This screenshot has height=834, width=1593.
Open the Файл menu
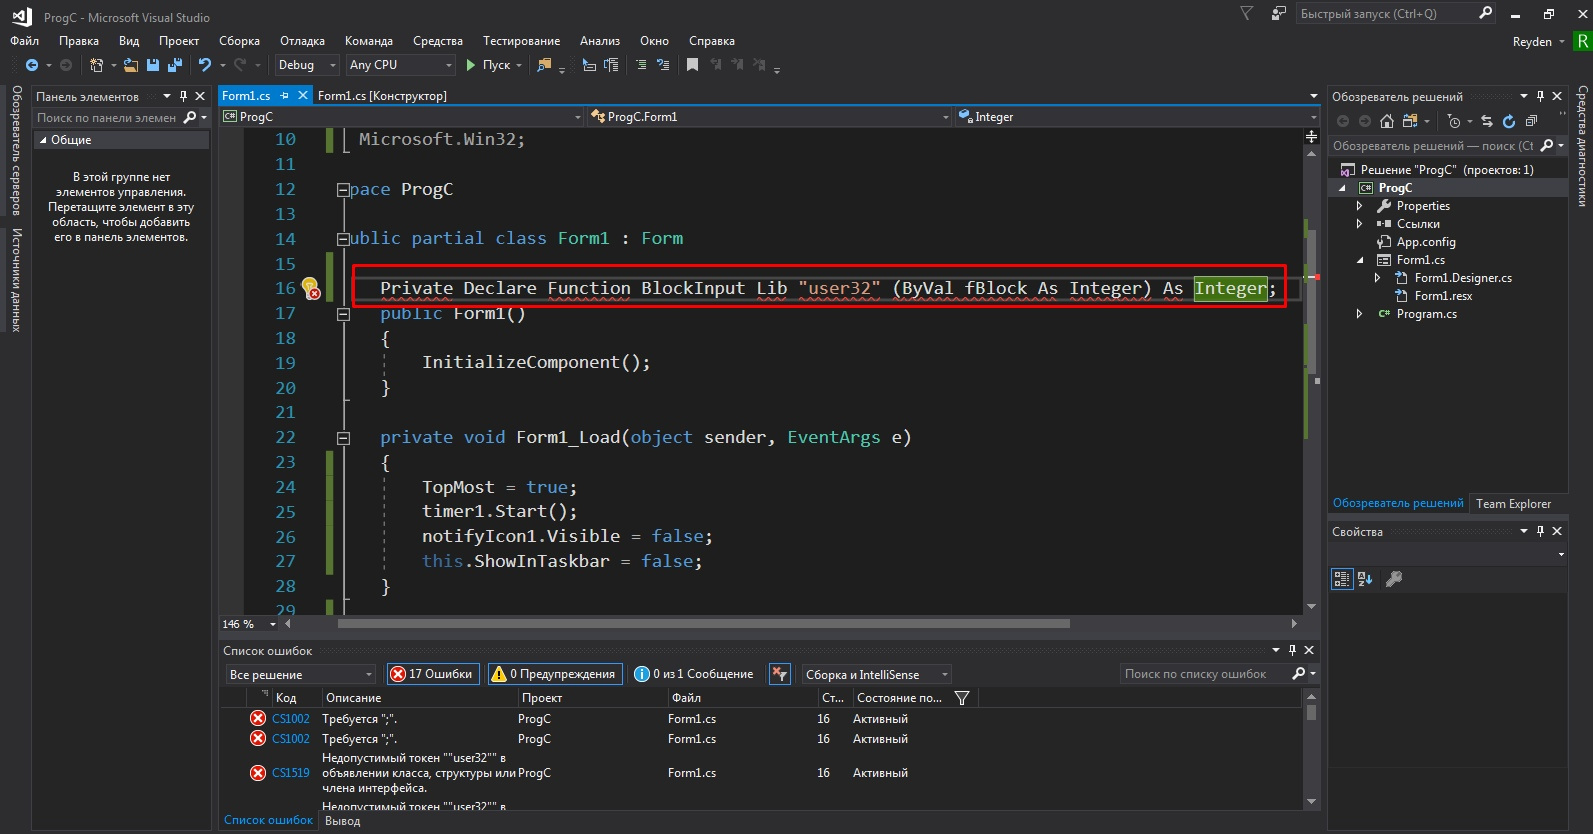25,41
